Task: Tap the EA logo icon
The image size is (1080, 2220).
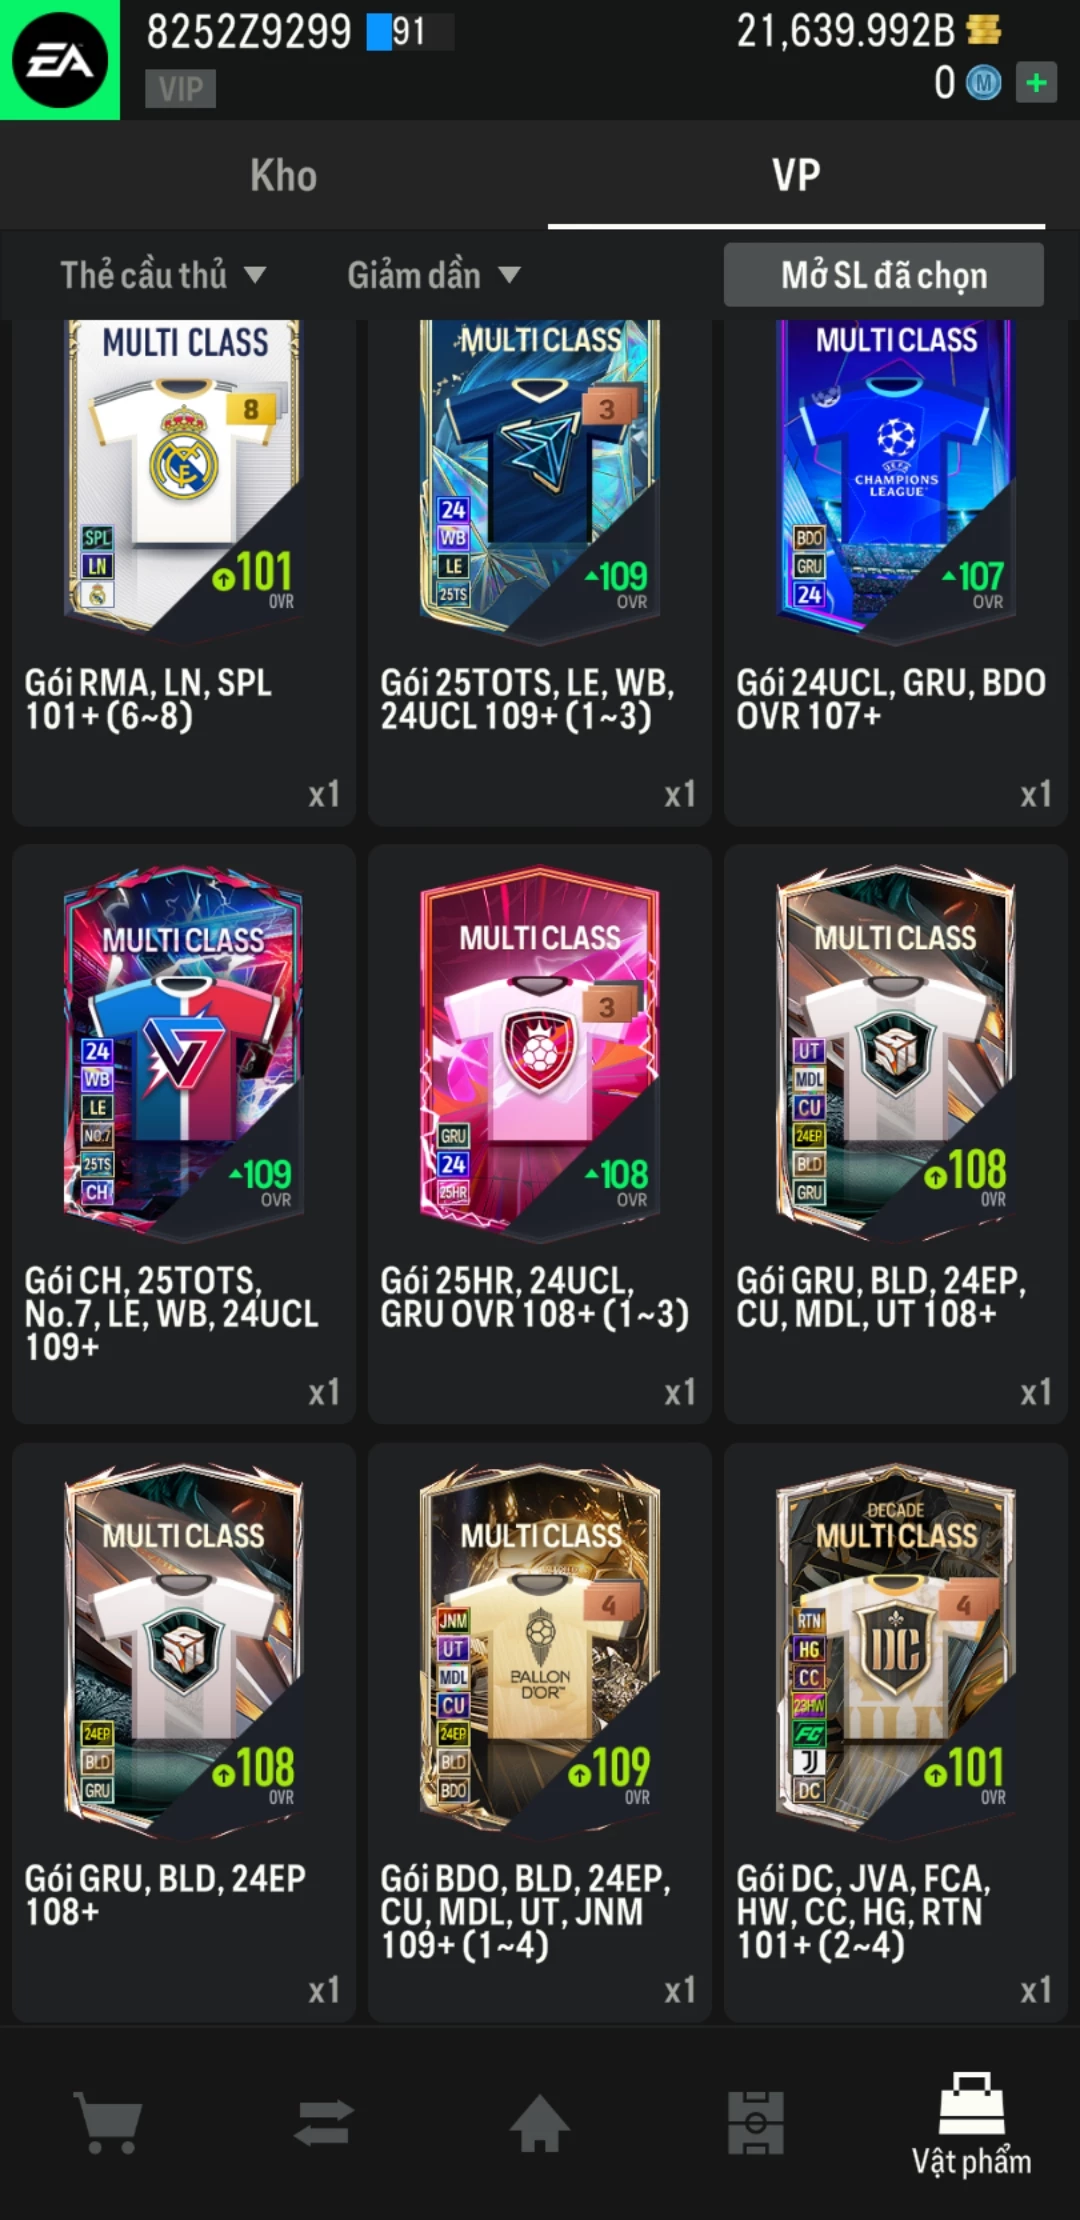Action: tap(60, 60)
